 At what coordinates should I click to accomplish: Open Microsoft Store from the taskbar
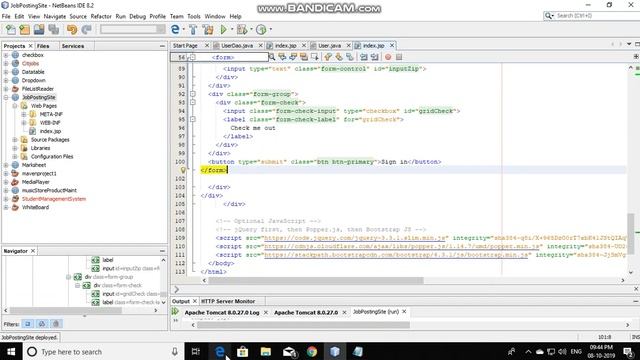click(x=242, y=351)
